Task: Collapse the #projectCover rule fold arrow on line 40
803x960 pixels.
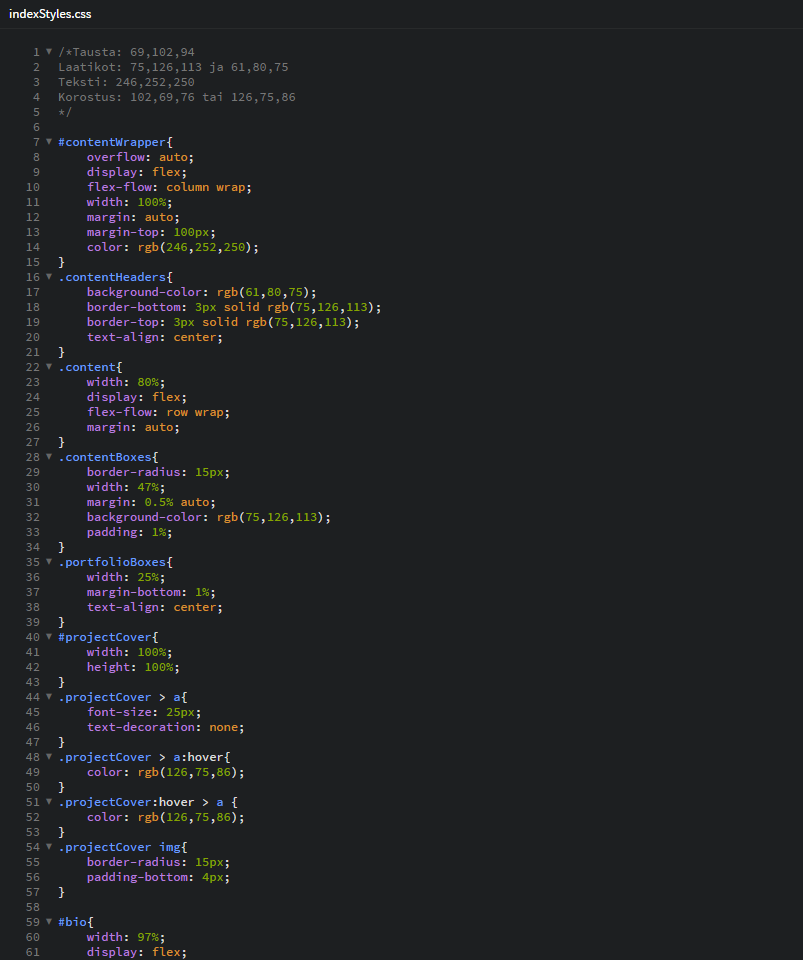Action: tap(49, 637)
